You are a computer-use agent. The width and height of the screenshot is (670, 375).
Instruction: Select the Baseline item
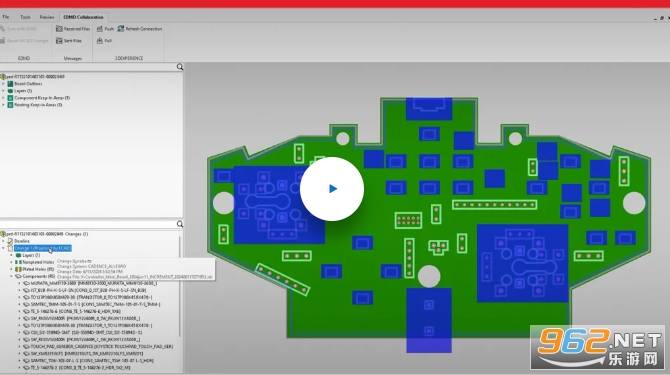pyautogui.click(x=18, y=241)
